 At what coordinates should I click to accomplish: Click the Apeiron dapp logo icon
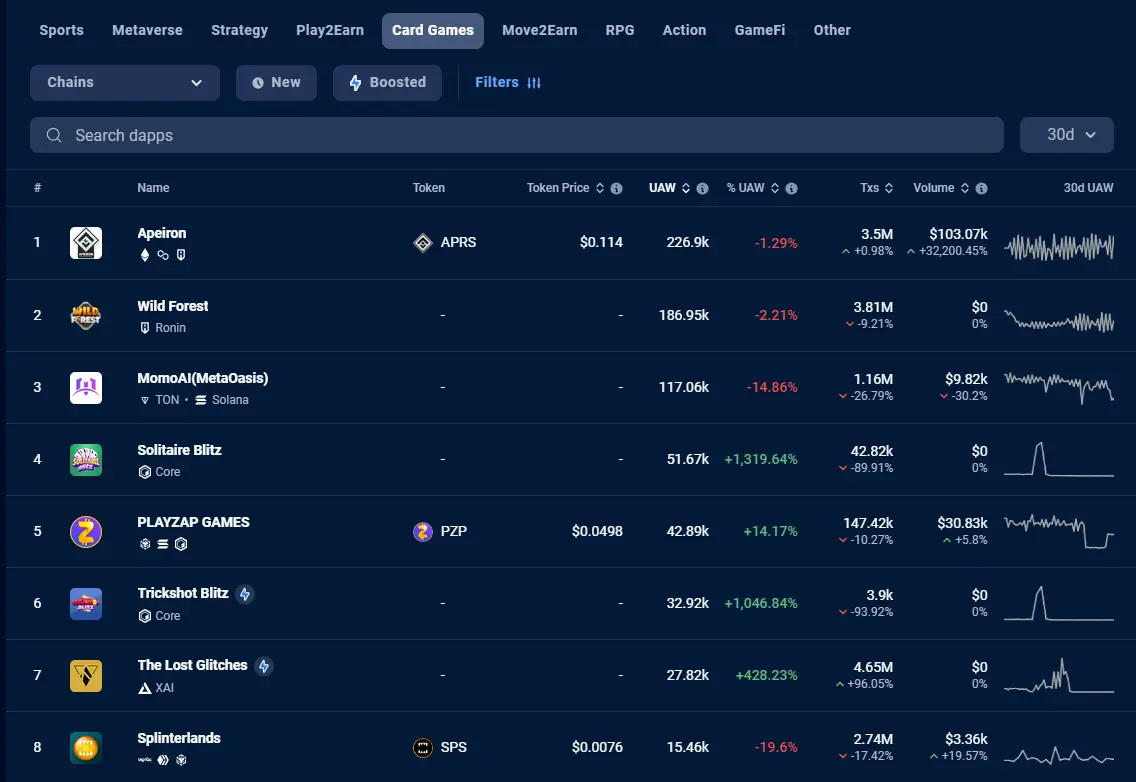85,243
